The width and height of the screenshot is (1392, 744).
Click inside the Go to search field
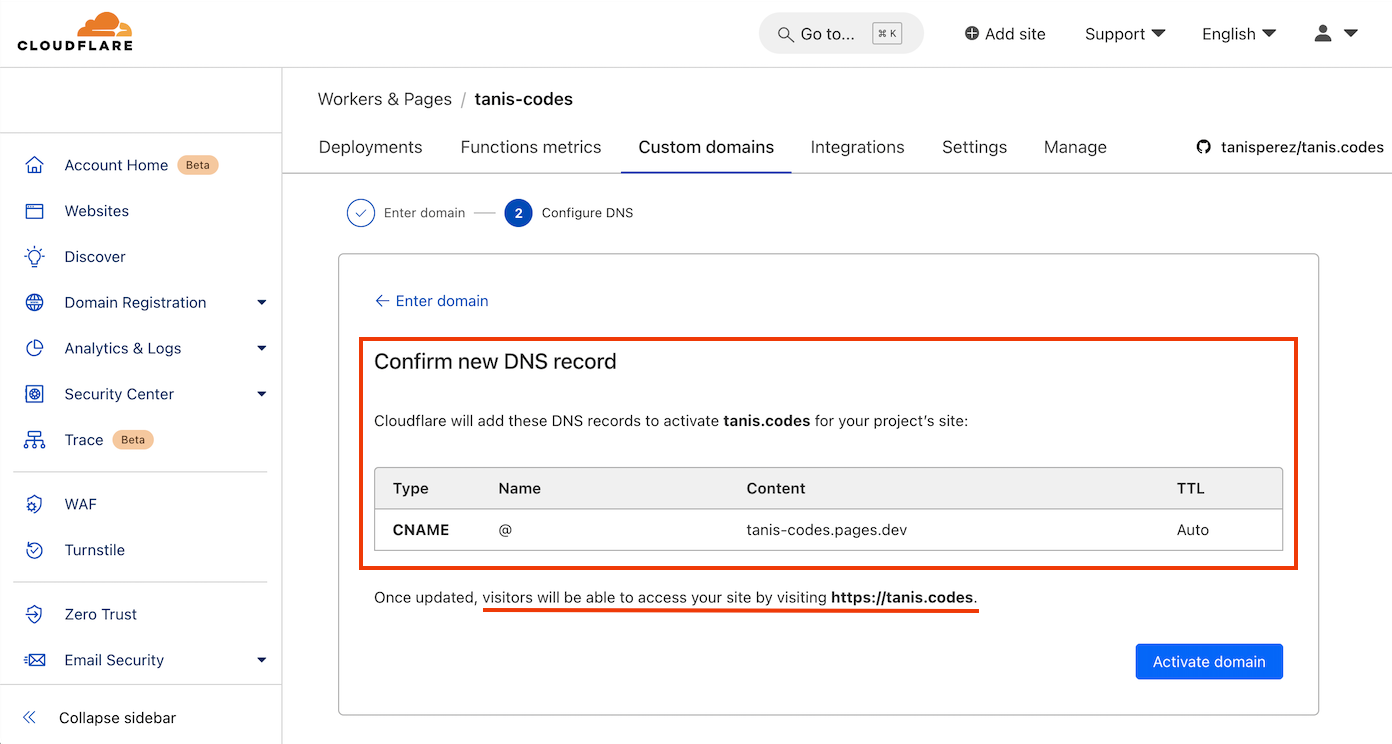[840, 33]
